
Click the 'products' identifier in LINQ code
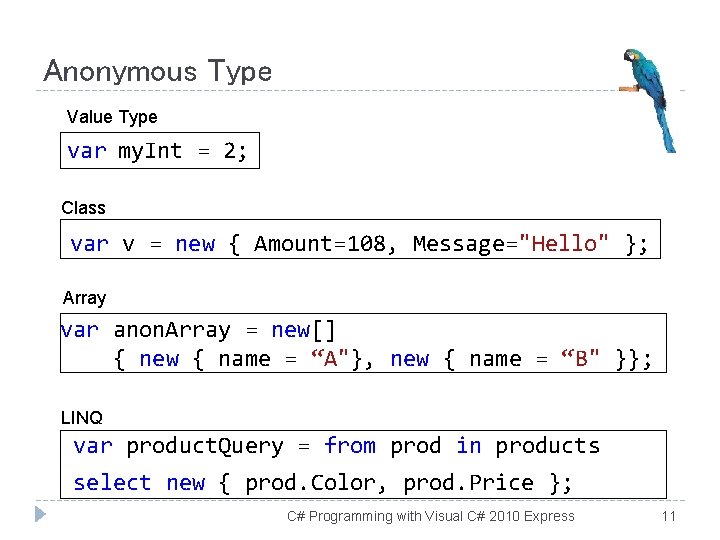548,447
